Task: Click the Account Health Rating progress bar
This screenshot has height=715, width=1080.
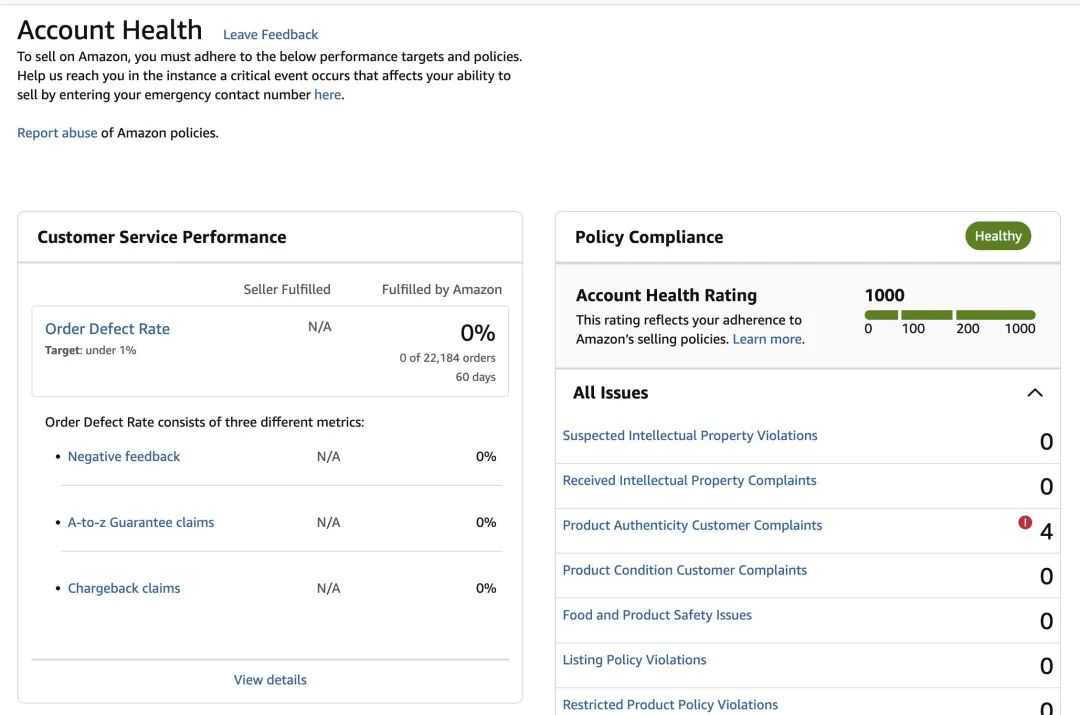Action: pyautogui.click(x=950, y=315)
